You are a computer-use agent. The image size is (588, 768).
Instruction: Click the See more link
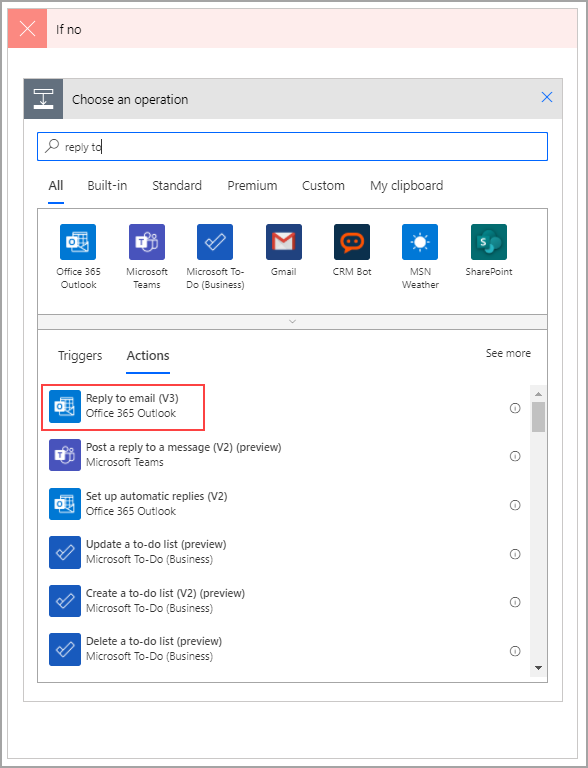tap(508, 353)
